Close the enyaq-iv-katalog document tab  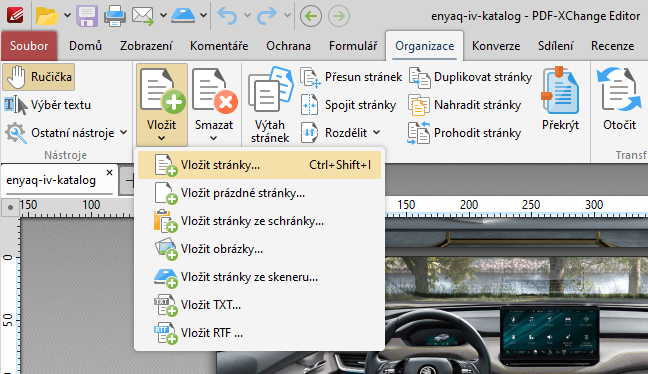[x=109, y=172]
